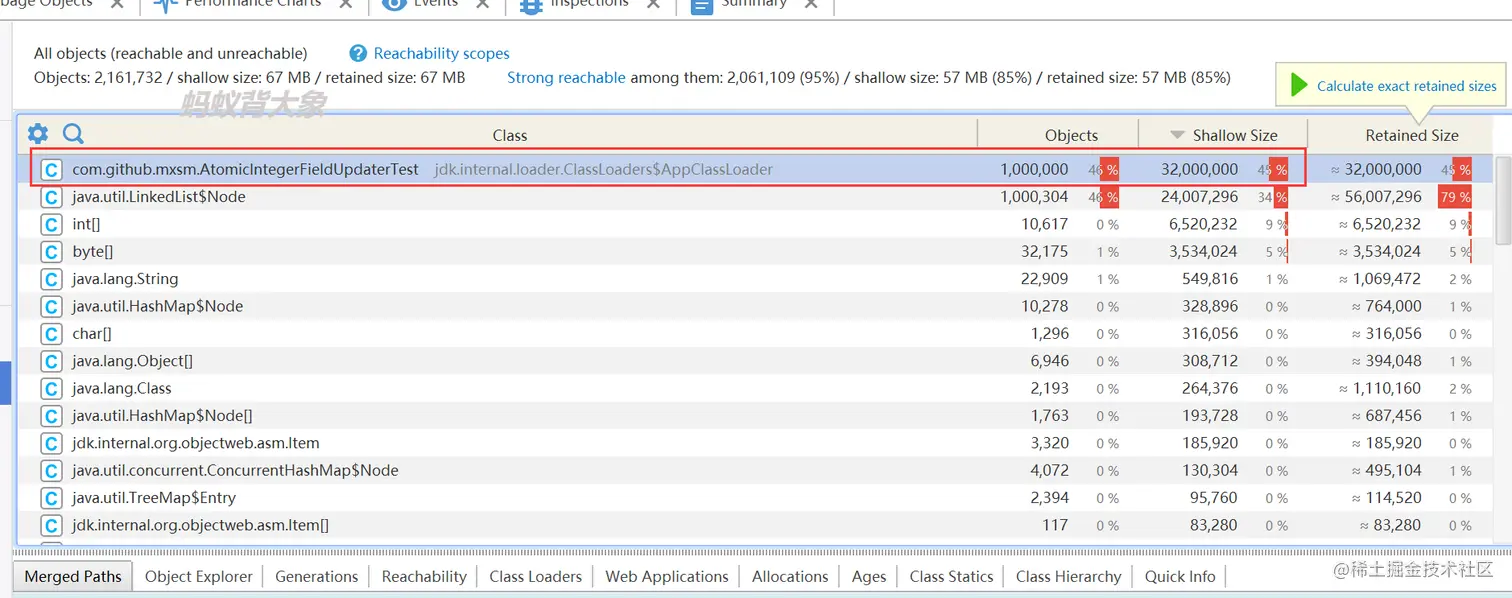Screen dimensions: 1512x598
Task: Switch to the Events tab
Action: tap(435, 4)
